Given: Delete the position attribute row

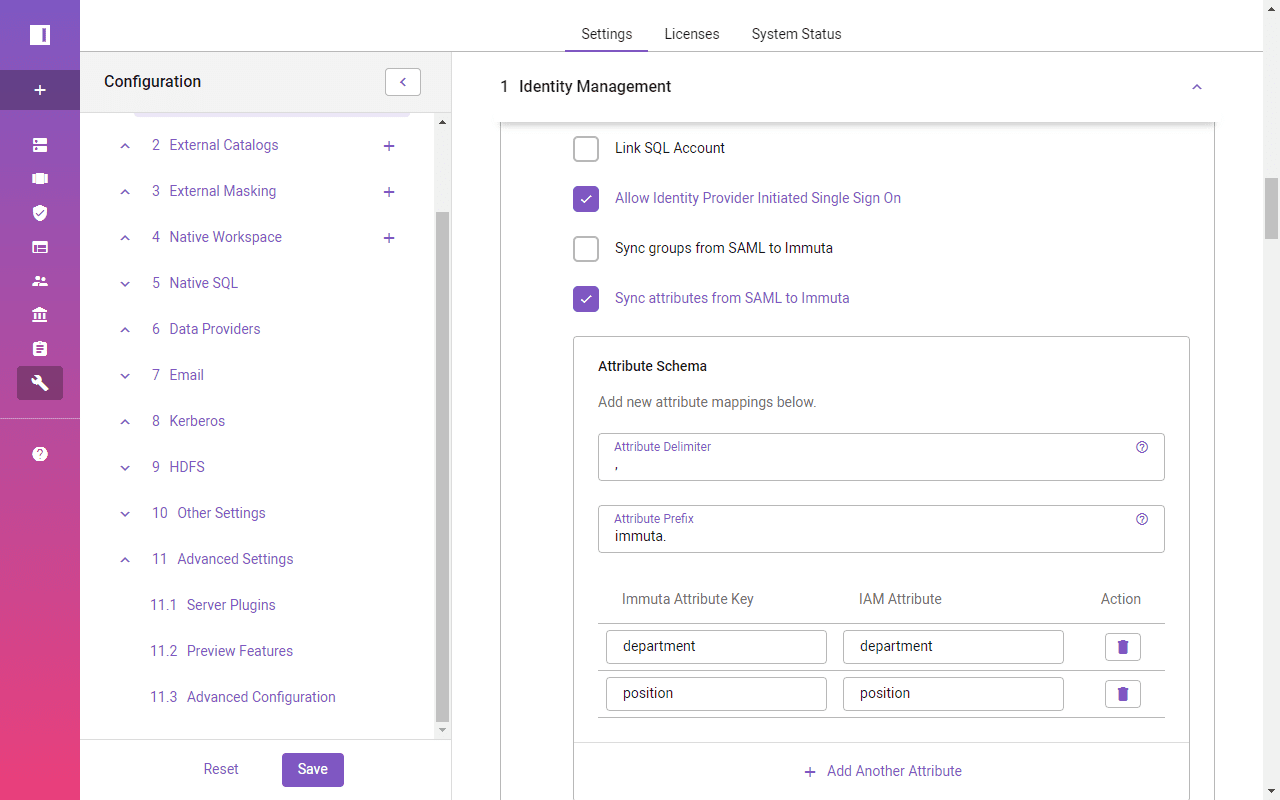Looking at the screenshot, I should point(1122,694).
